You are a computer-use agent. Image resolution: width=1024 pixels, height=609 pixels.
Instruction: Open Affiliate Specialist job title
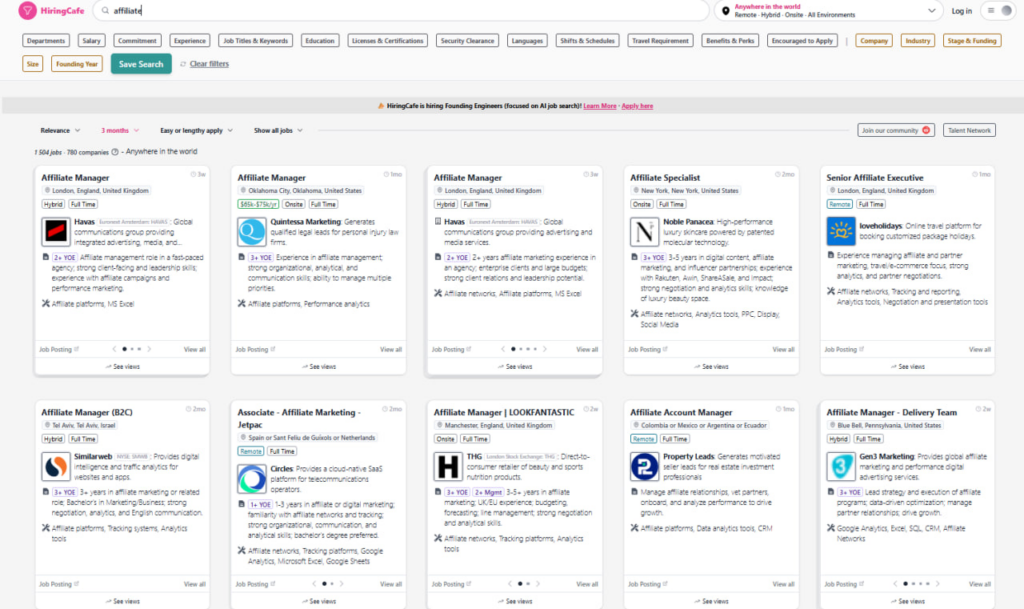[x=665, y=178]
